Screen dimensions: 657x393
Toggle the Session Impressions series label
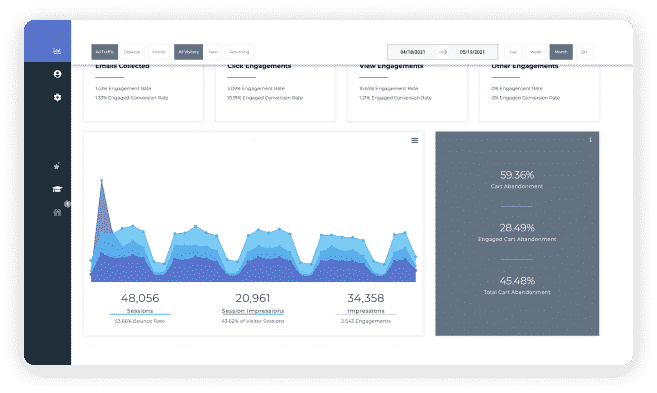[253, 311]
